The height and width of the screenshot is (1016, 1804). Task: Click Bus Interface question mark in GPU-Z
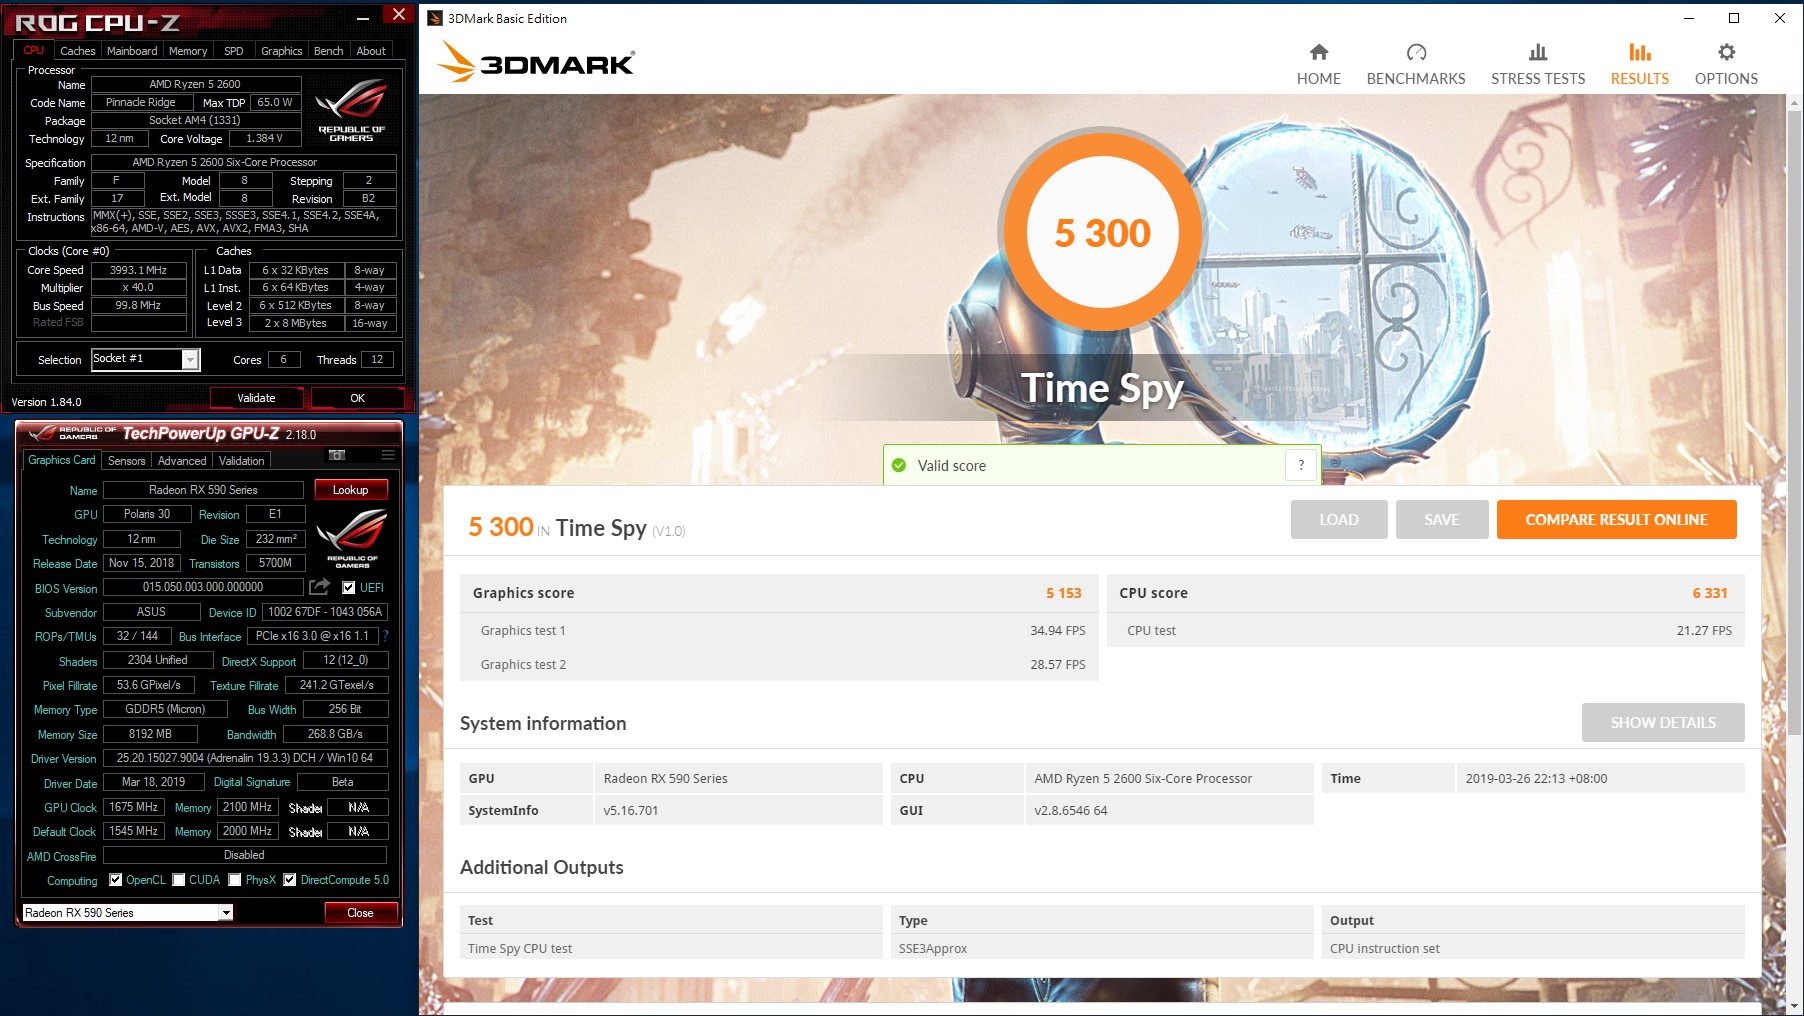[x=385, y=636]
